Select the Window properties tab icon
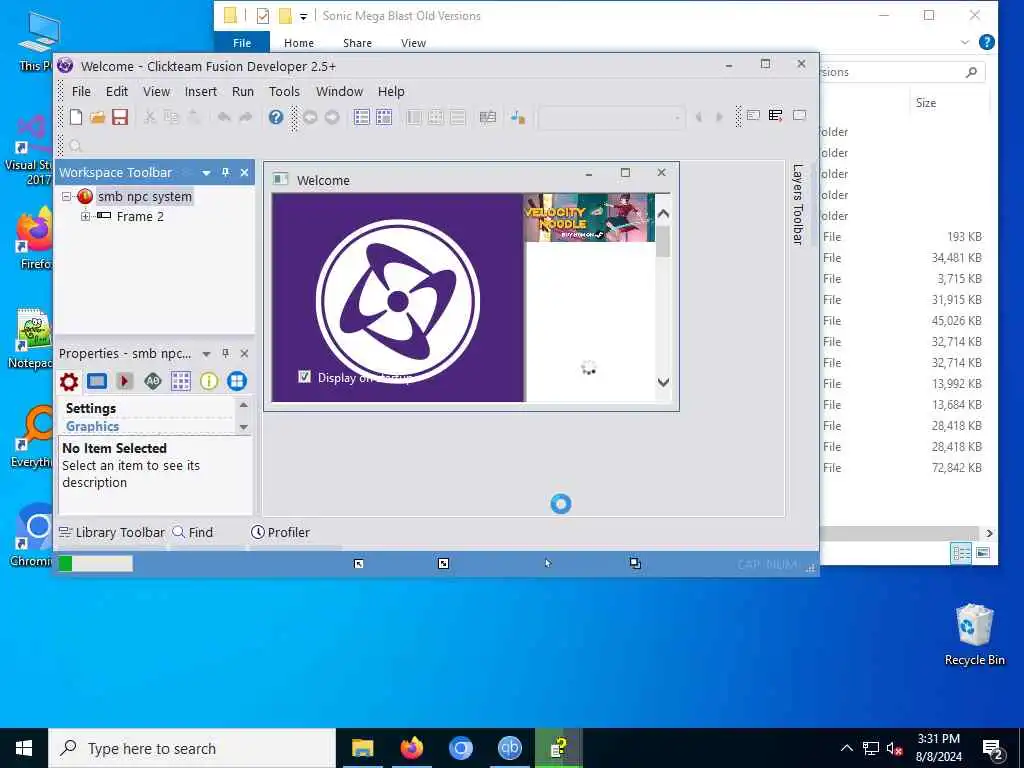Screen dimensions: 1024x768 pyautogui.click(x=97, y=381)
